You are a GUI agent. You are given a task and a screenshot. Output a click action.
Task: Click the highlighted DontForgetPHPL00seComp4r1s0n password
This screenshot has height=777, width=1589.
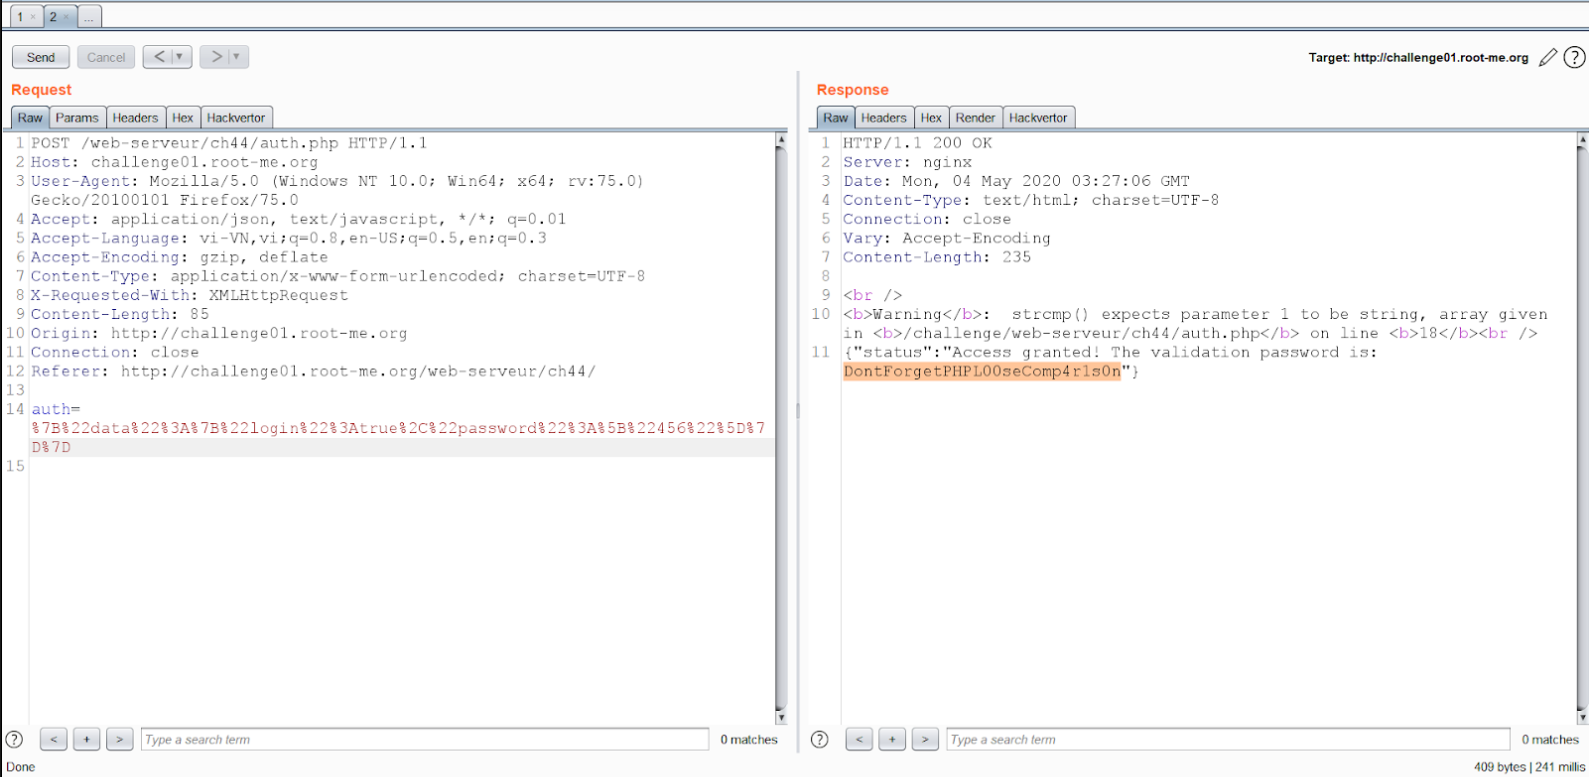tap(981, 371)
